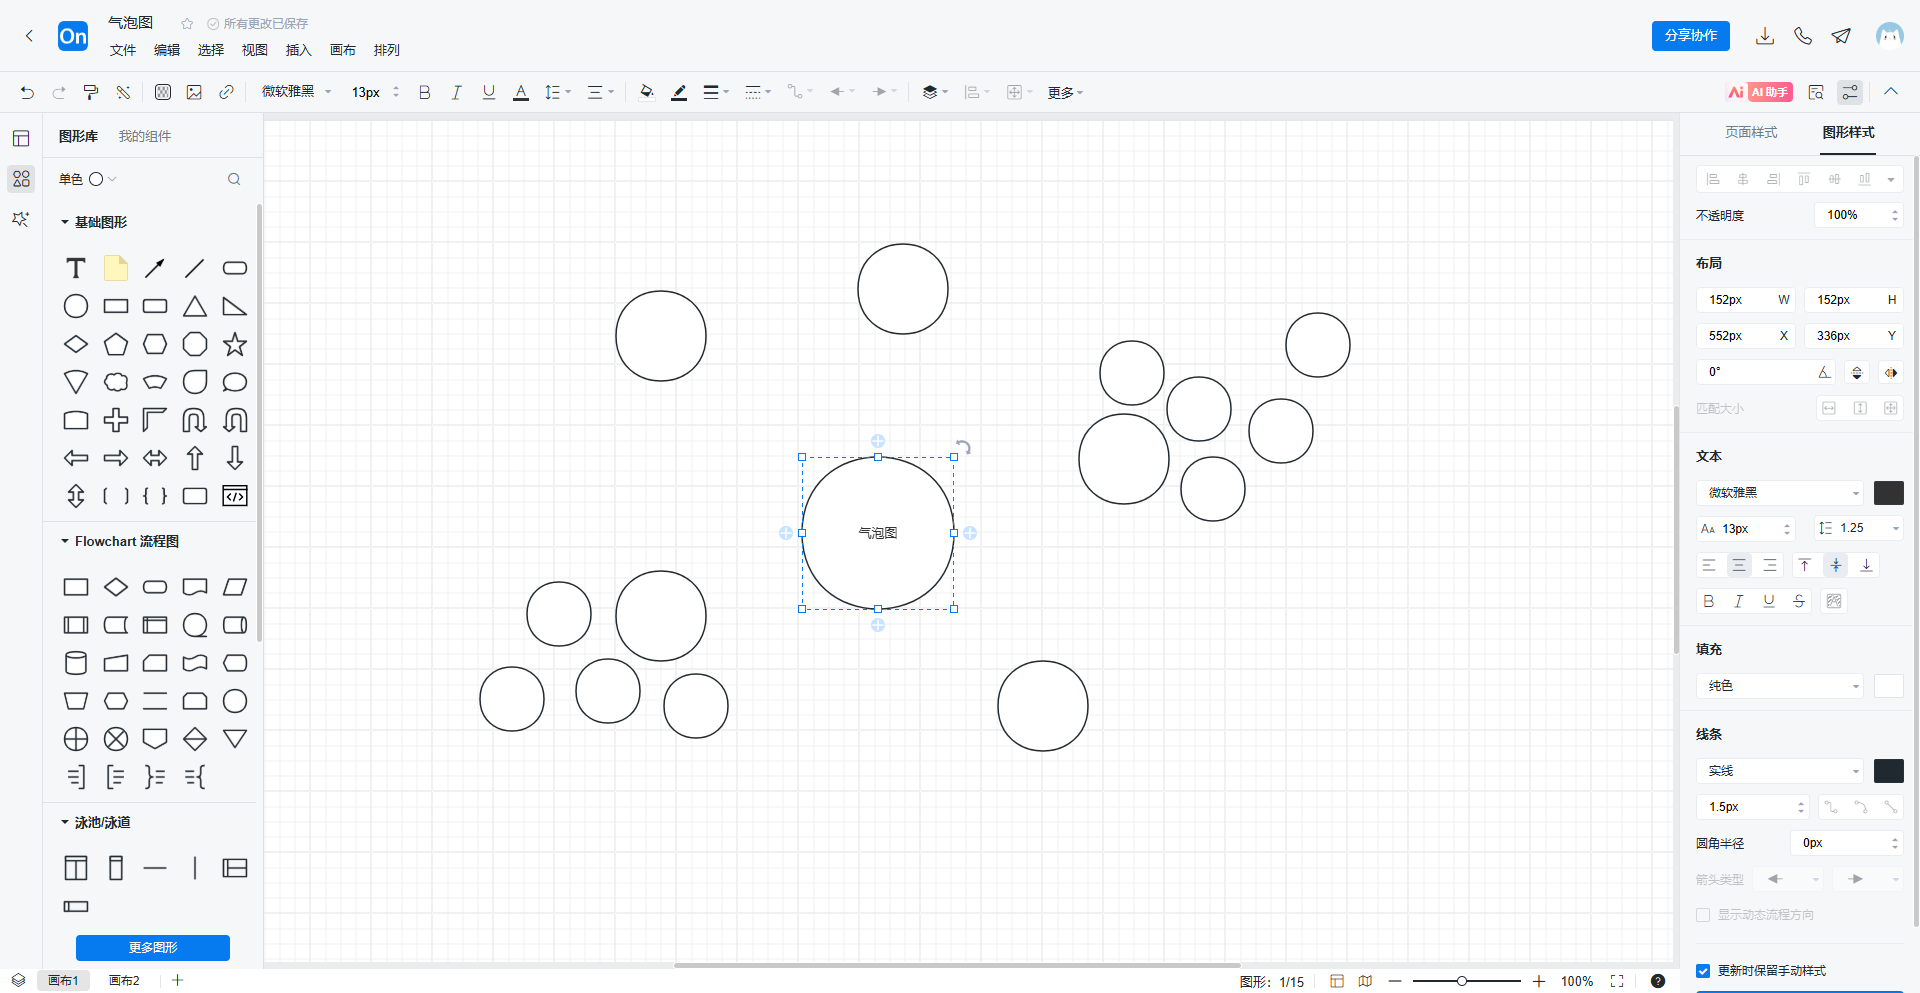
Task: Open the 微软雅黑 font dropdown in toolbar
Action: [296, 92]
